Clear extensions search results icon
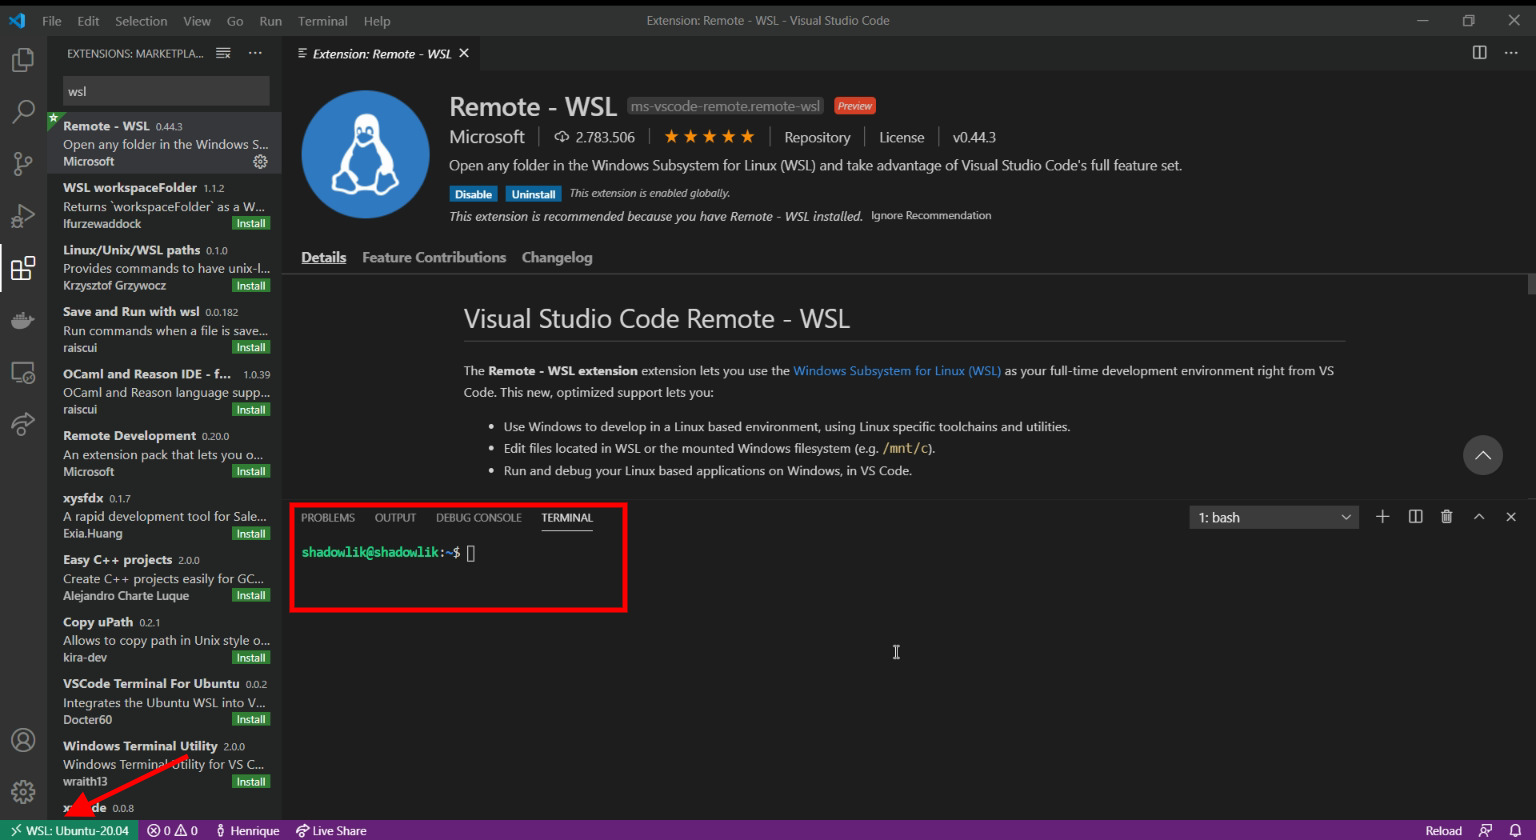 [x=223, y=53]
